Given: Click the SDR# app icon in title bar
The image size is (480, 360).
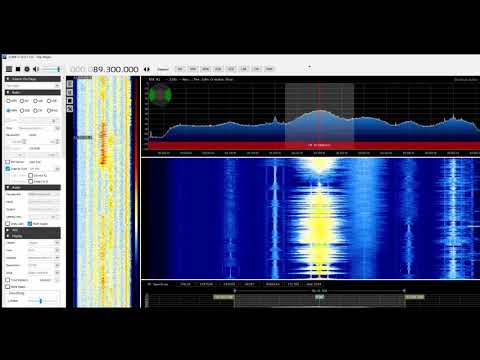Looking at the screenshot, I should 5,57.
